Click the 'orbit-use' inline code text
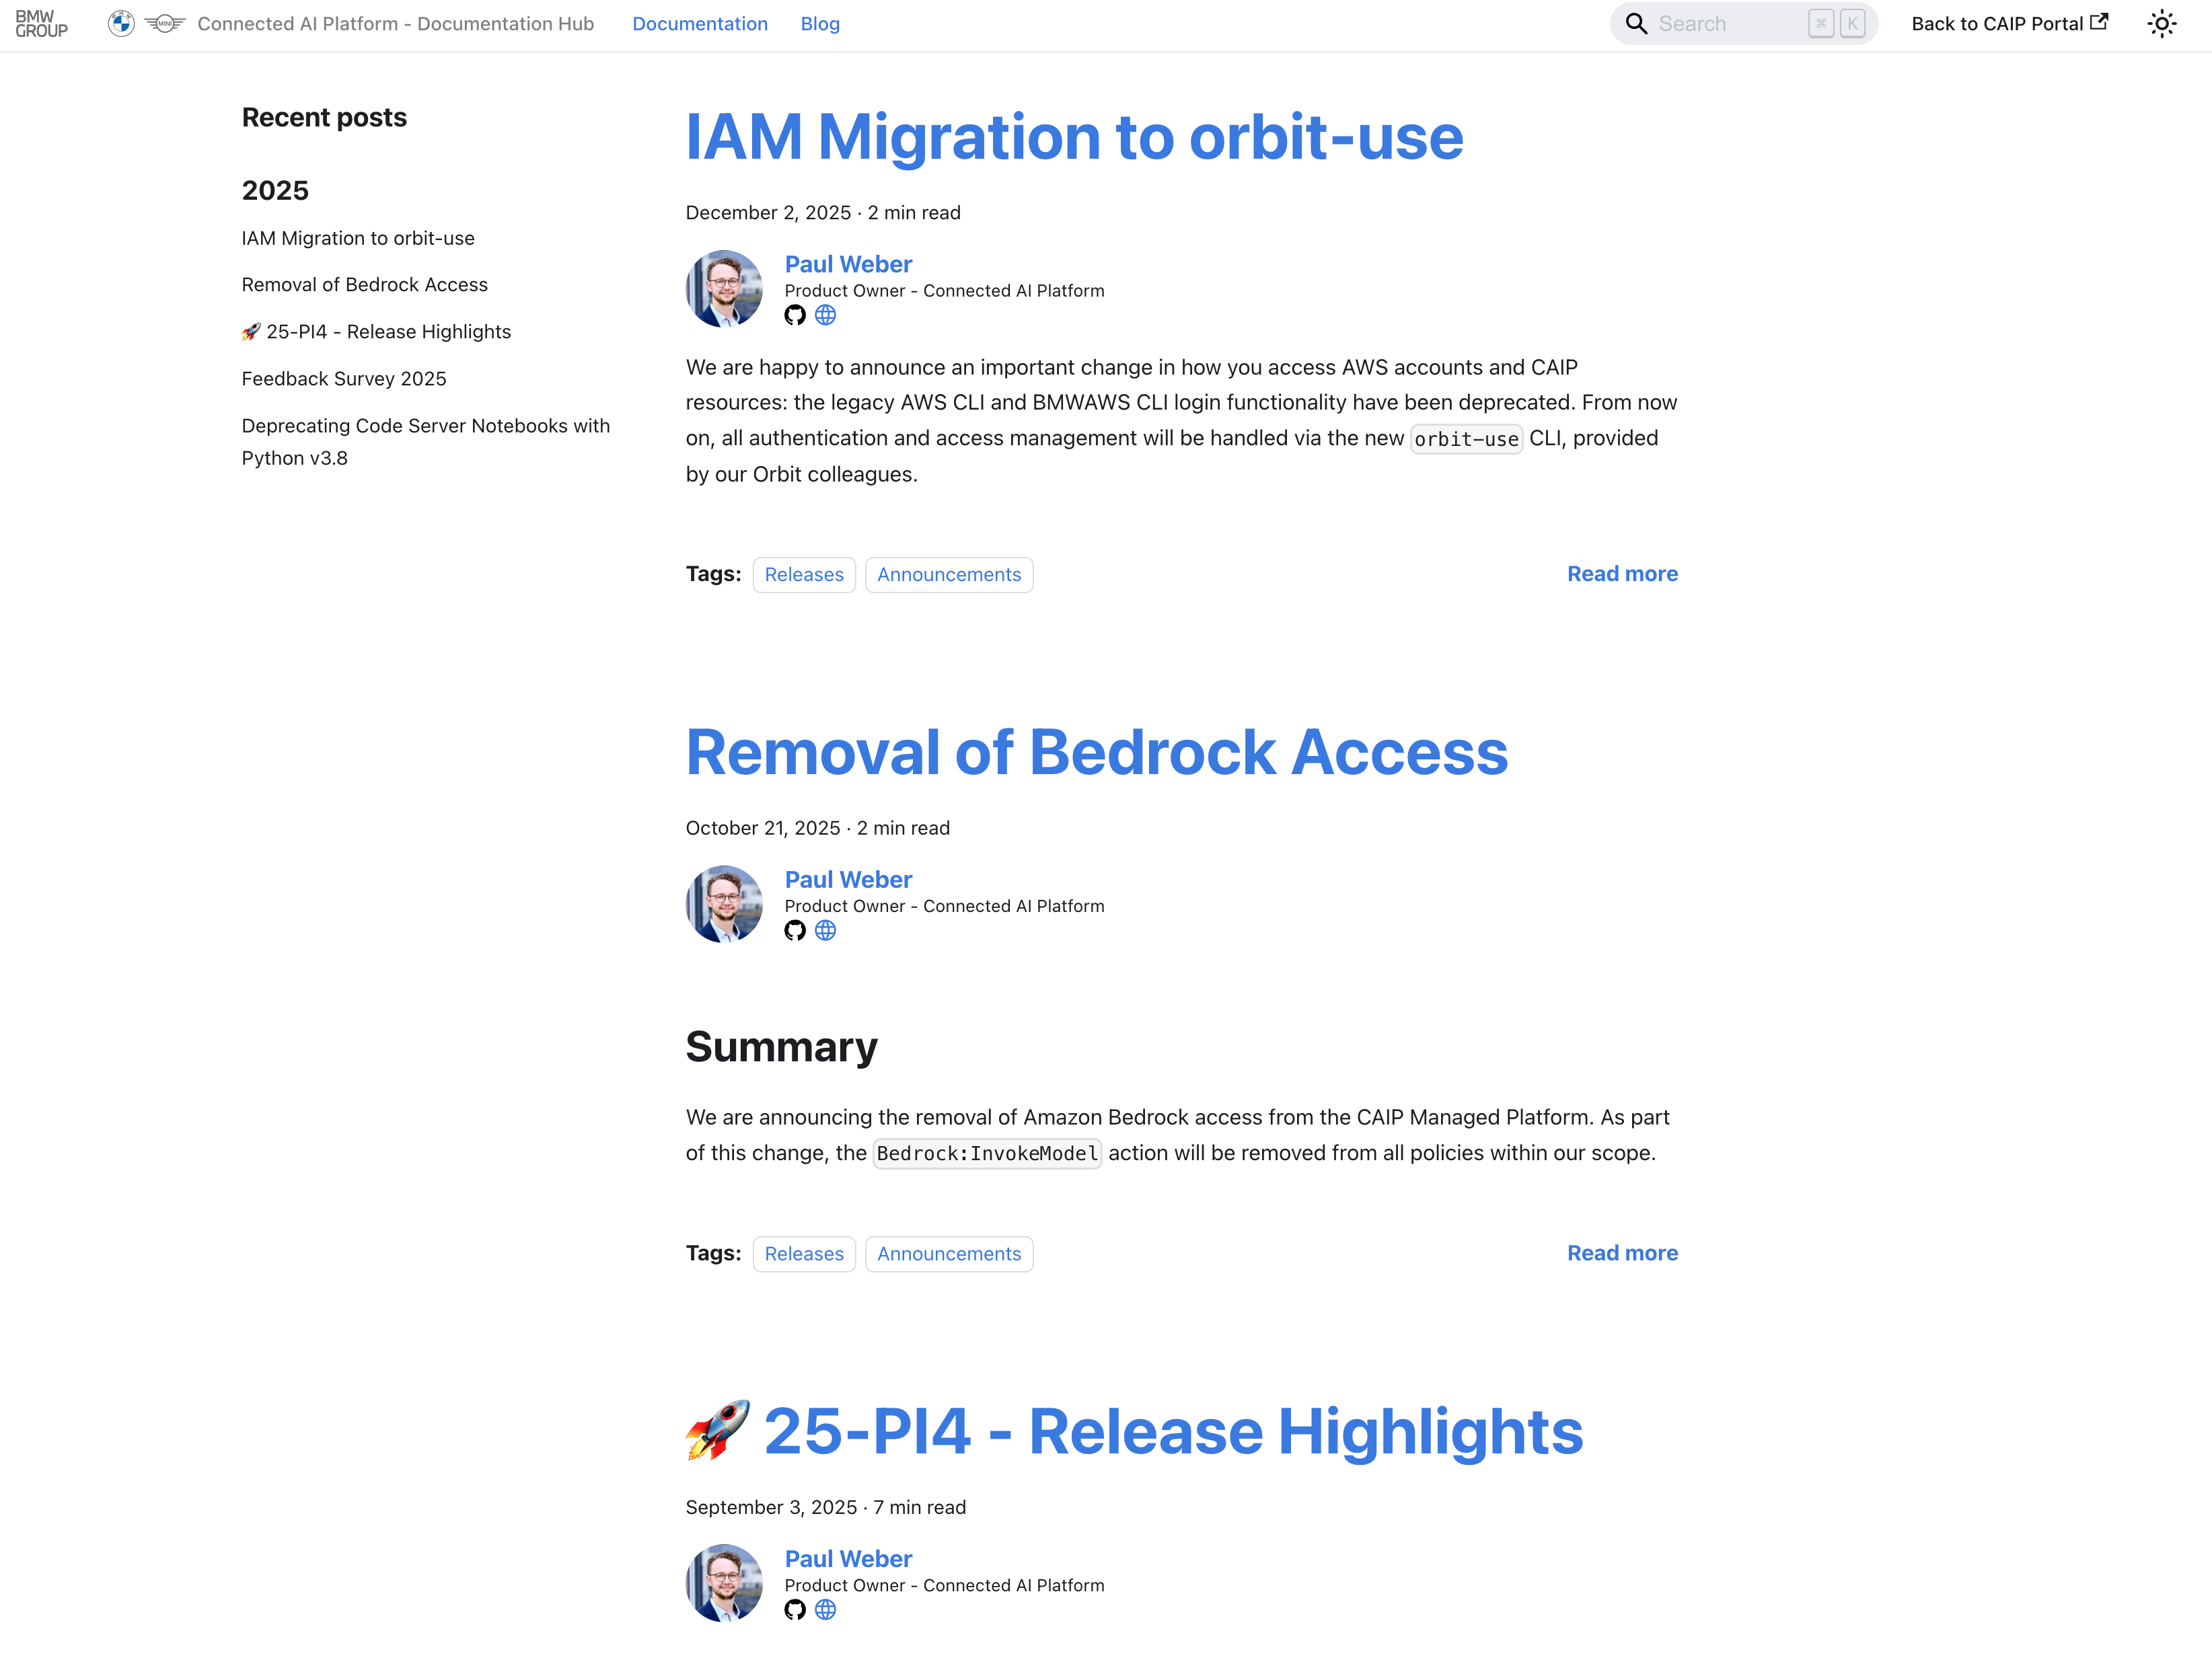The width and height of the screenshot is (2212, 1672). pyautogui.click(x=1466, y=439)
